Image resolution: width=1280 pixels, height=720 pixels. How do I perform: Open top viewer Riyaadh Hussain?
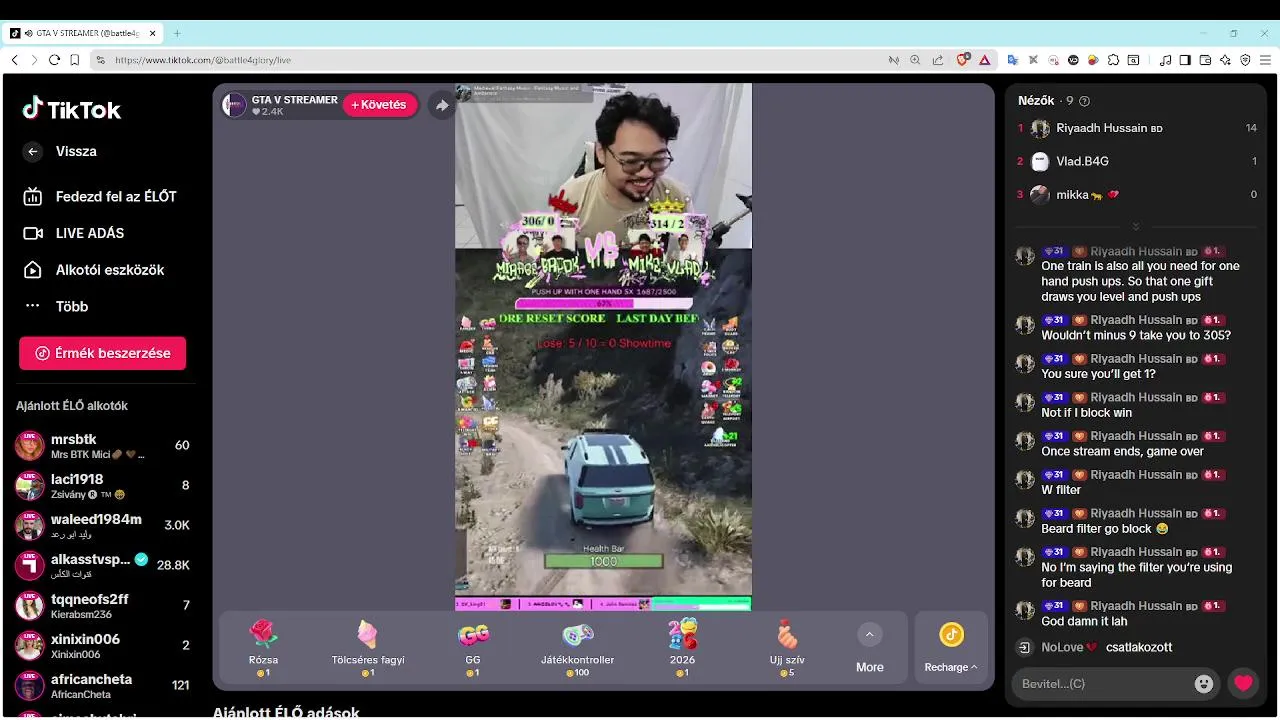[1137, 128]
